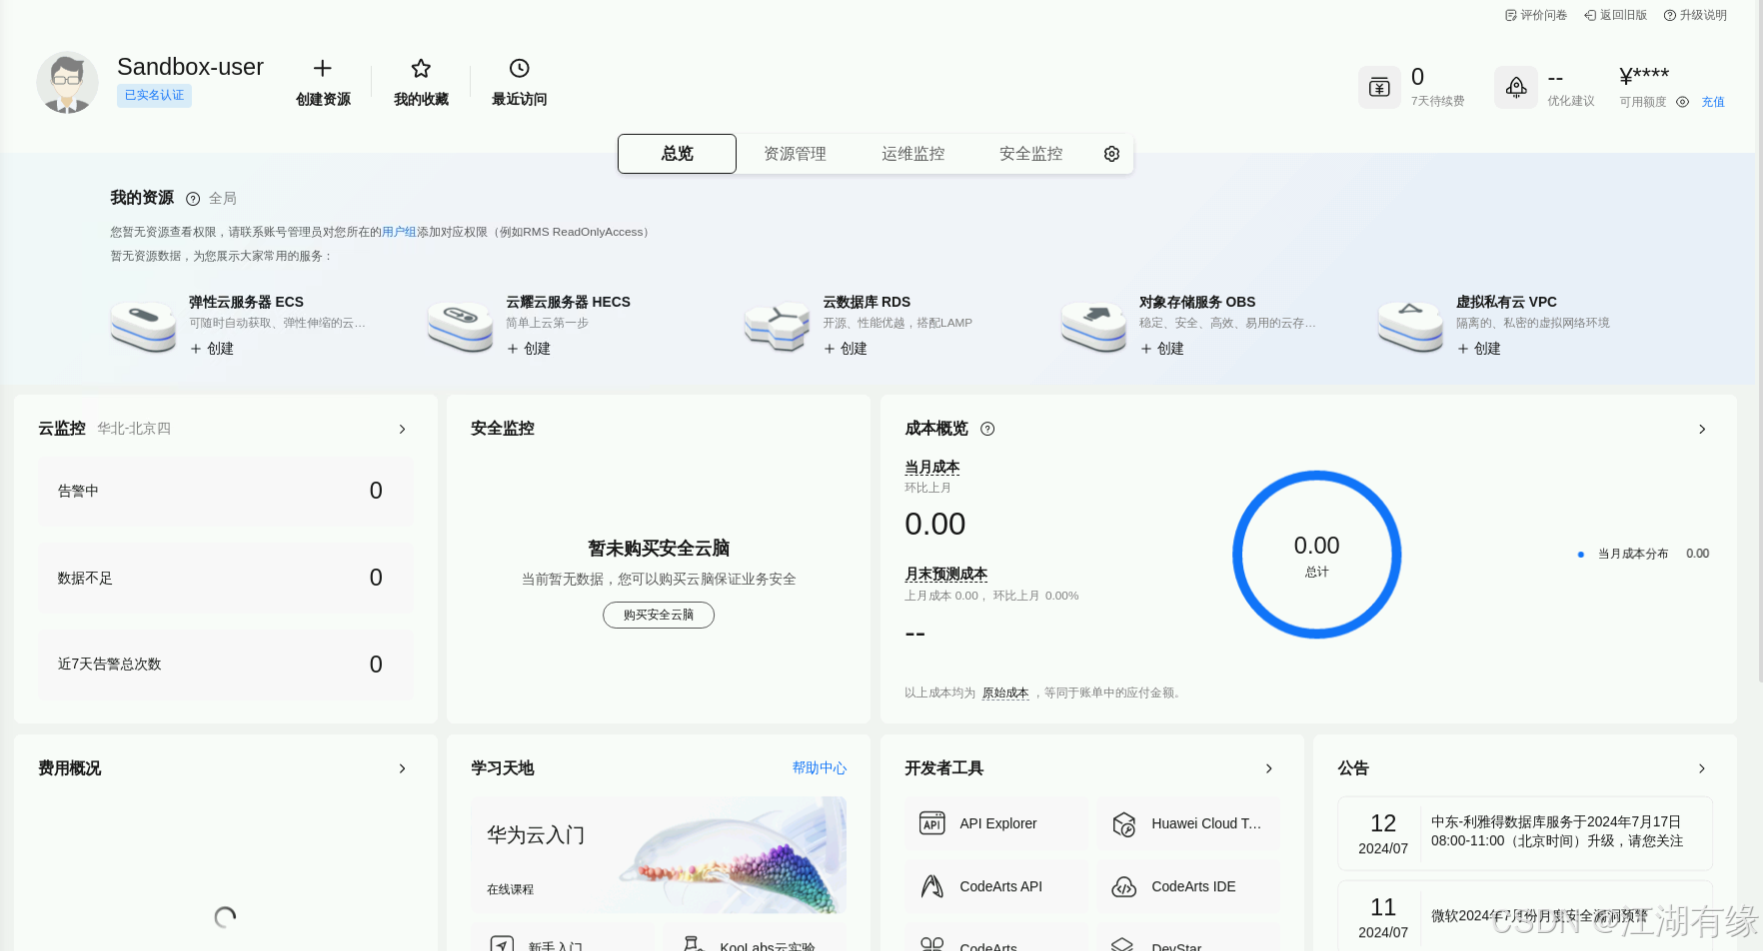Open CodeArts API tool
The image size is (1763, 951).
click(x=995, y=886)
